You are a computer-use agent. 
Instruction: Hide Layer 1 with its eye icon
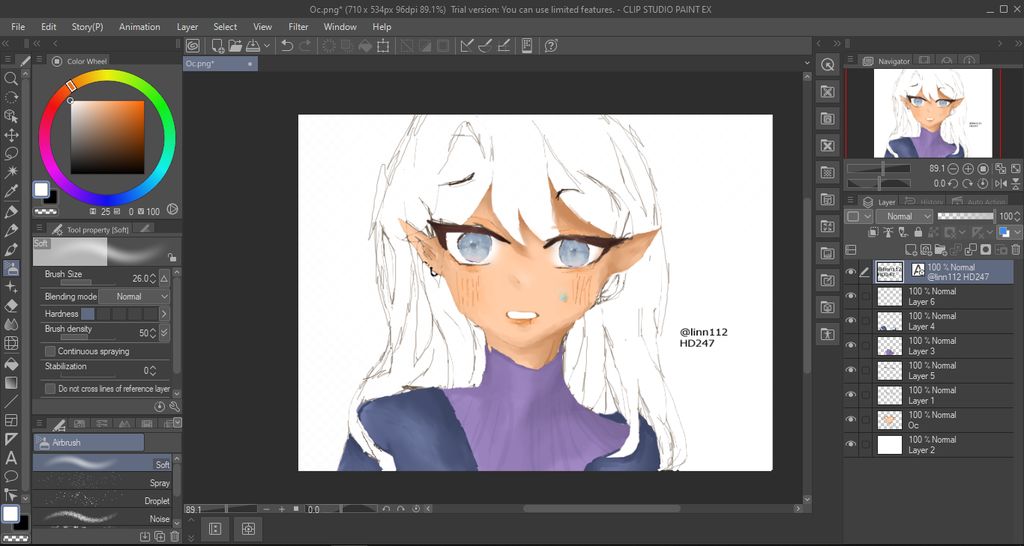[850, 395]
